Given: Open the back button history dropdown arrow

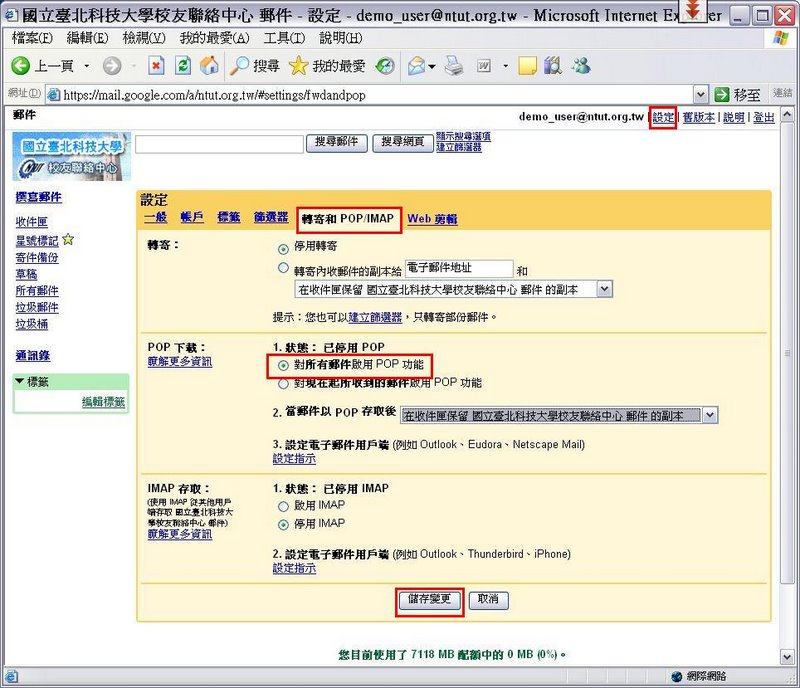Looking at the screenshot, I should coord(87,66).
